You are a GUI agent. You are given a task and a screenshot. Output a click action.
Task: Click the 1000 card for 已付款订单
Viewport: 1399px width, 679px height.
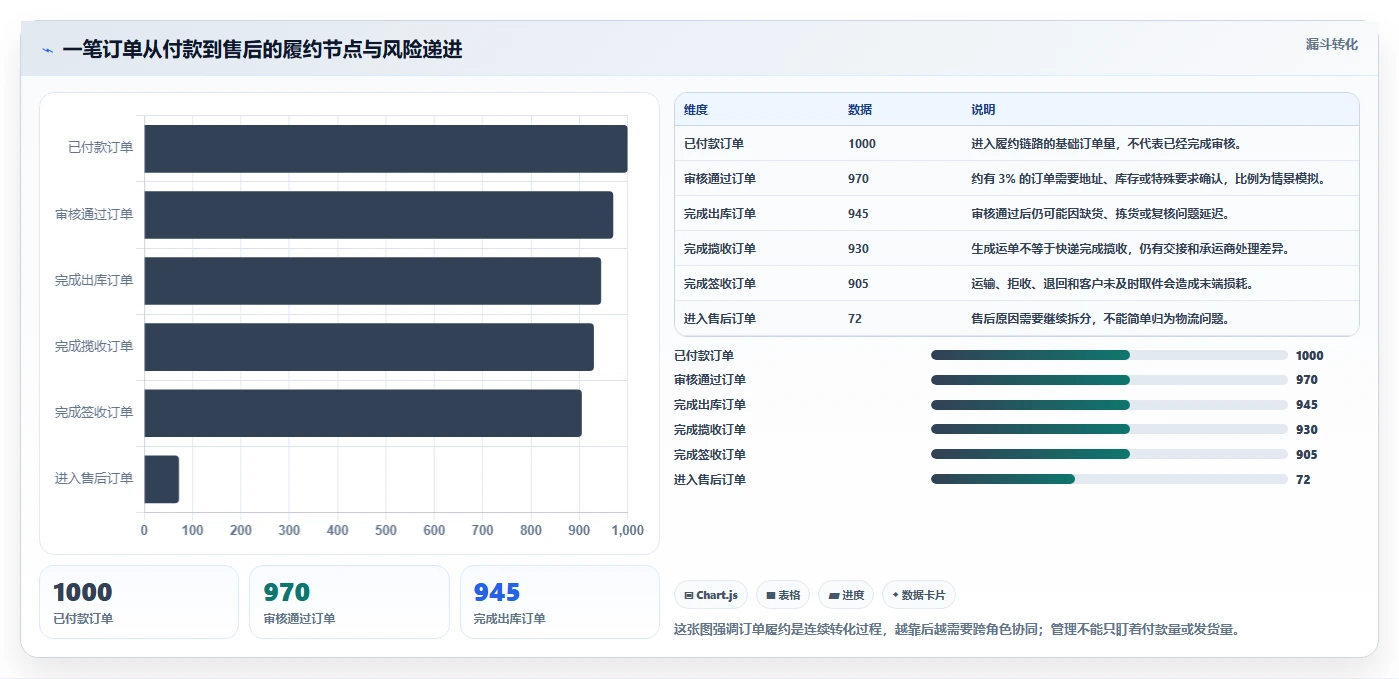[x=139, y=602]
